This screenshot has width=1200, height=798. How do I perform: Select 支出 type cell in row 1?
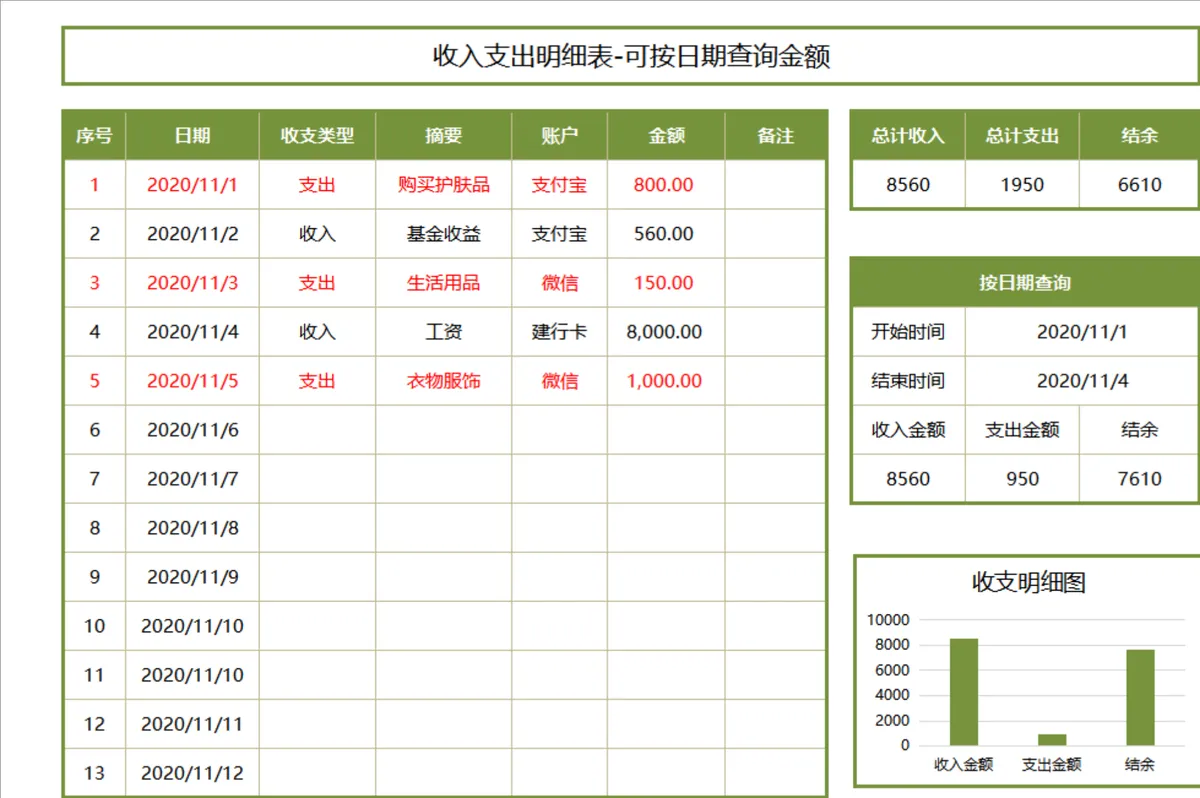click(x=318, y=185)
